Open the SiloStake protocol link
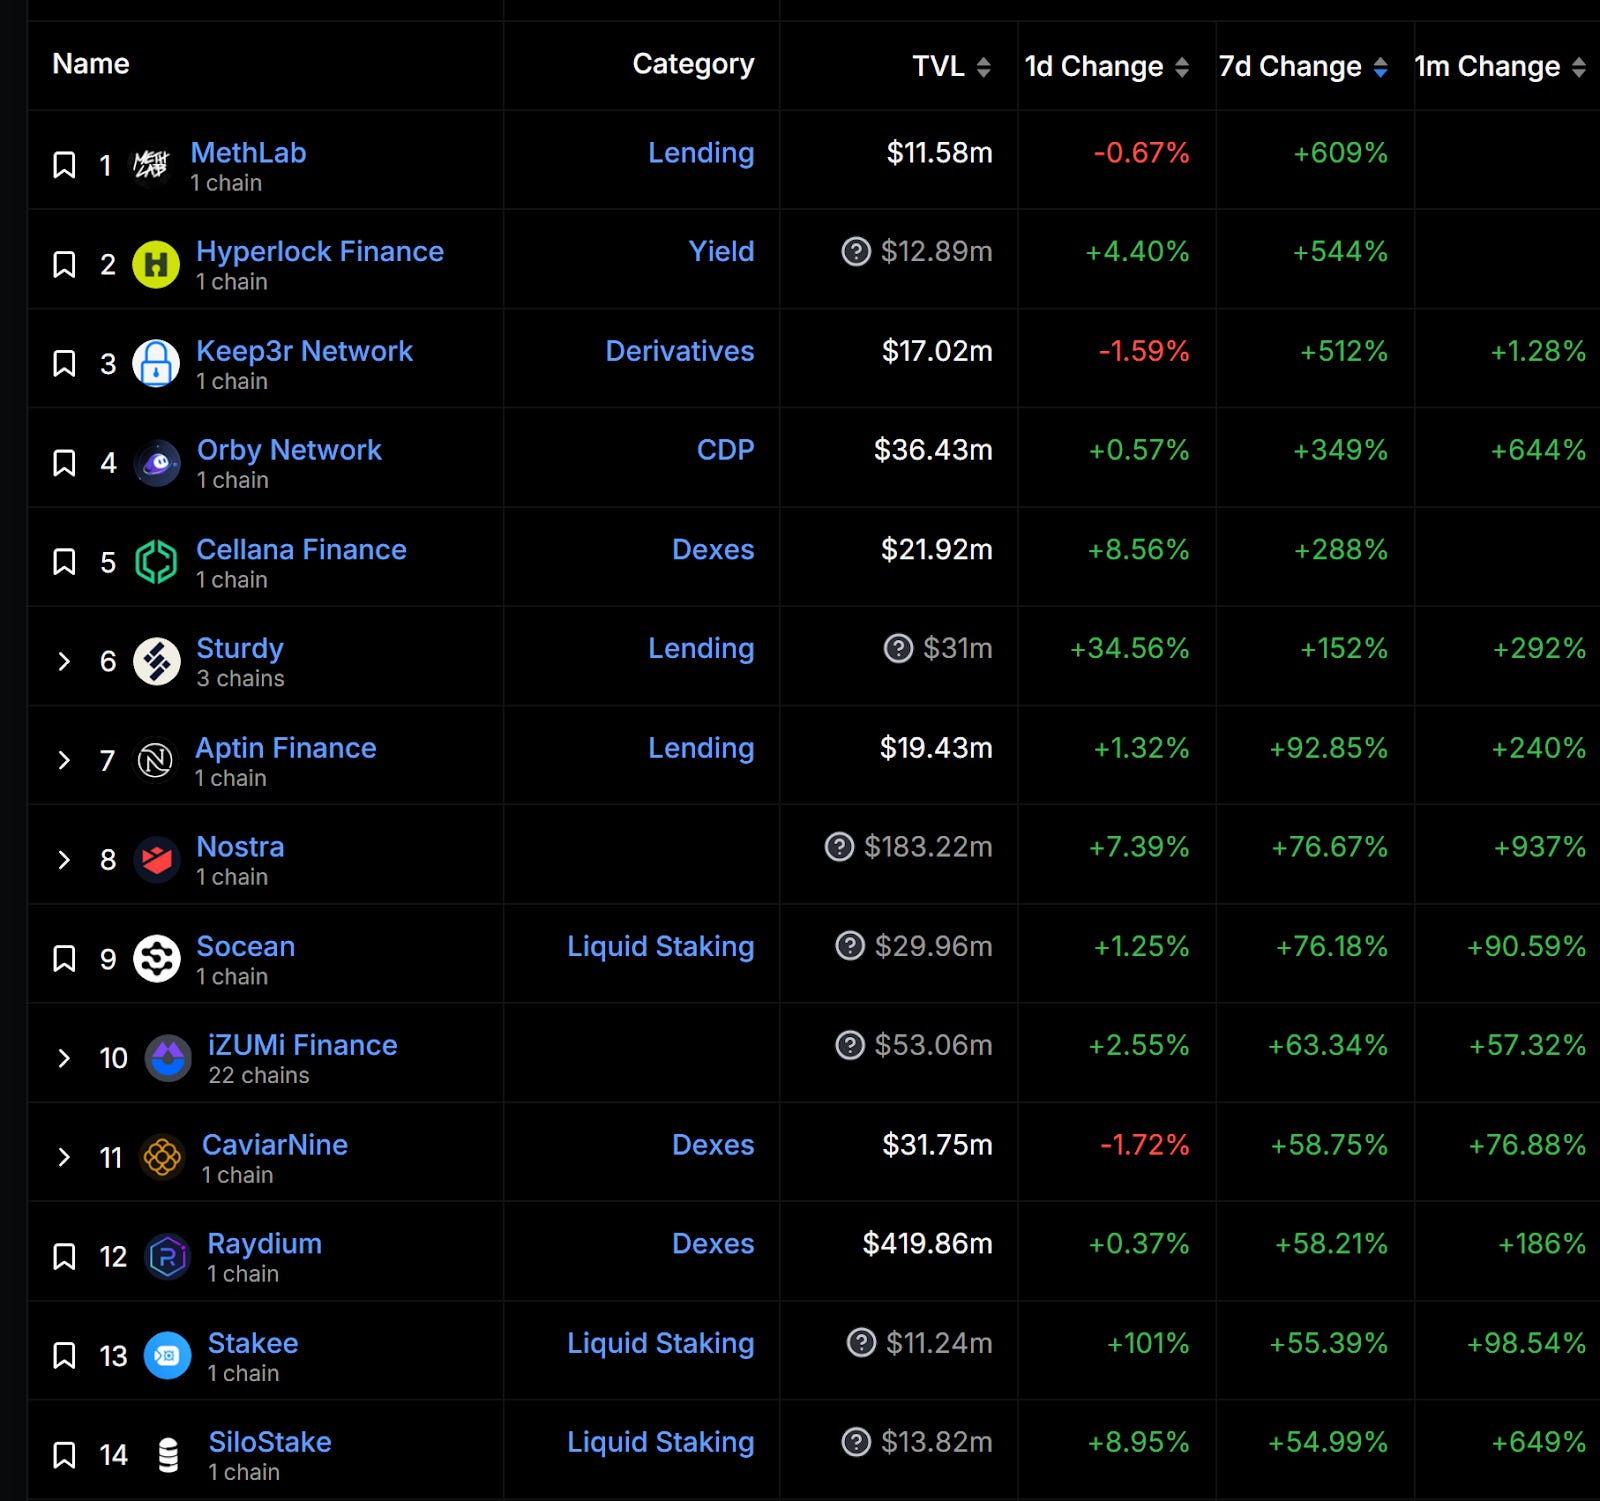Viewport: 1600px width, 1501px height. pos(270,1442)
